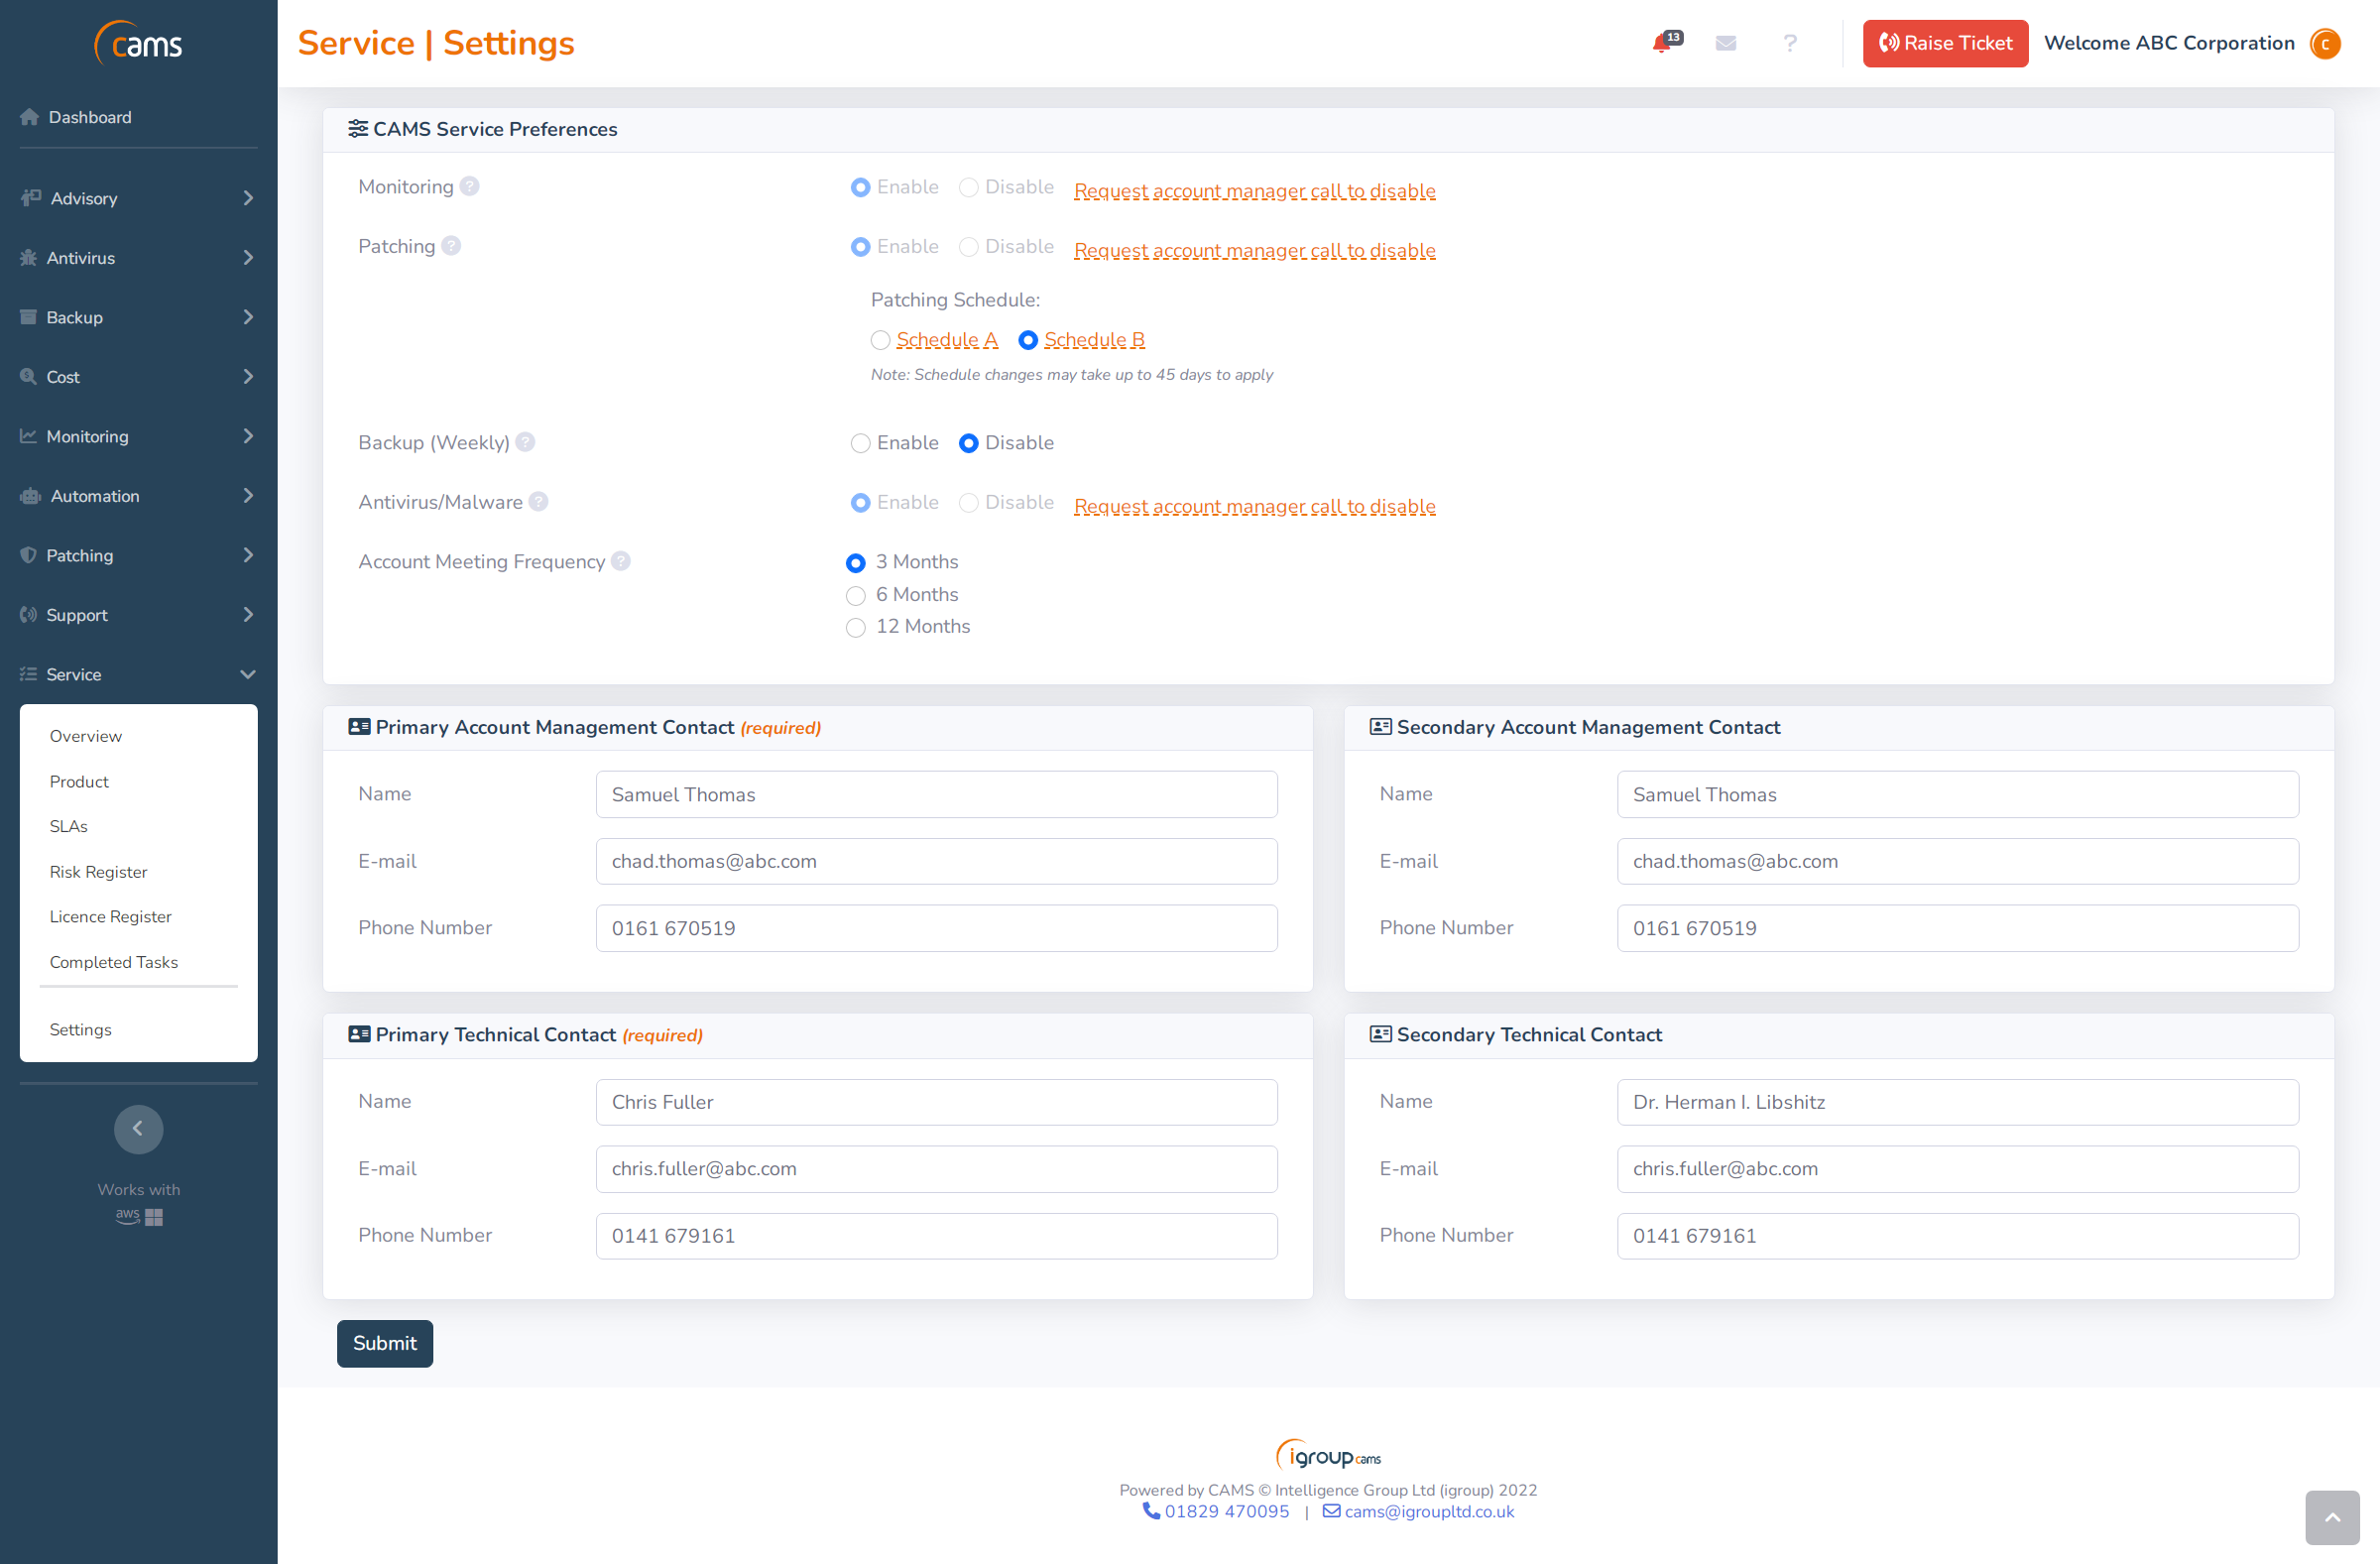The image size is (2380, 1564).
Task: Click the Raise Ticket button
Action: click(1944, 43)
